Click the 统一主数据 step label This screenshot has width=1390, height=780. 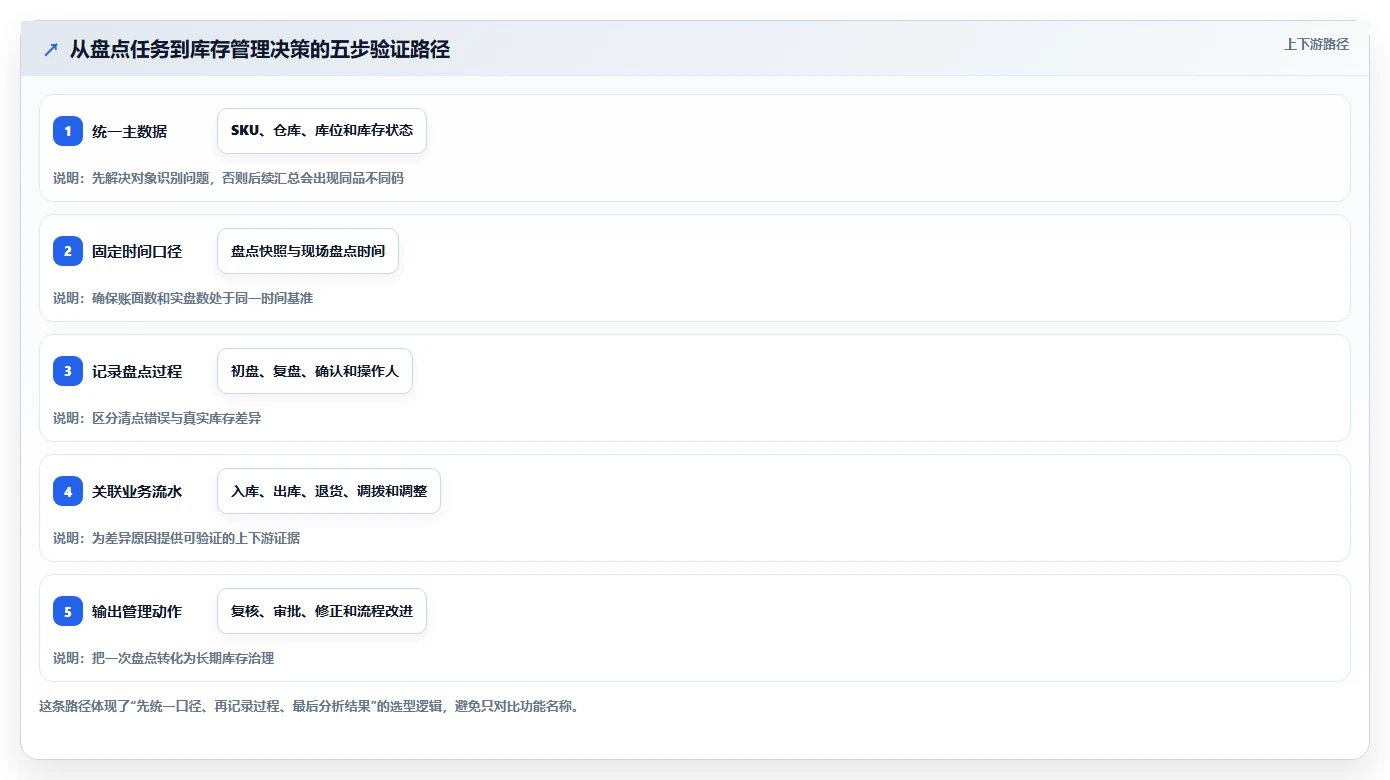pos(130,131)
